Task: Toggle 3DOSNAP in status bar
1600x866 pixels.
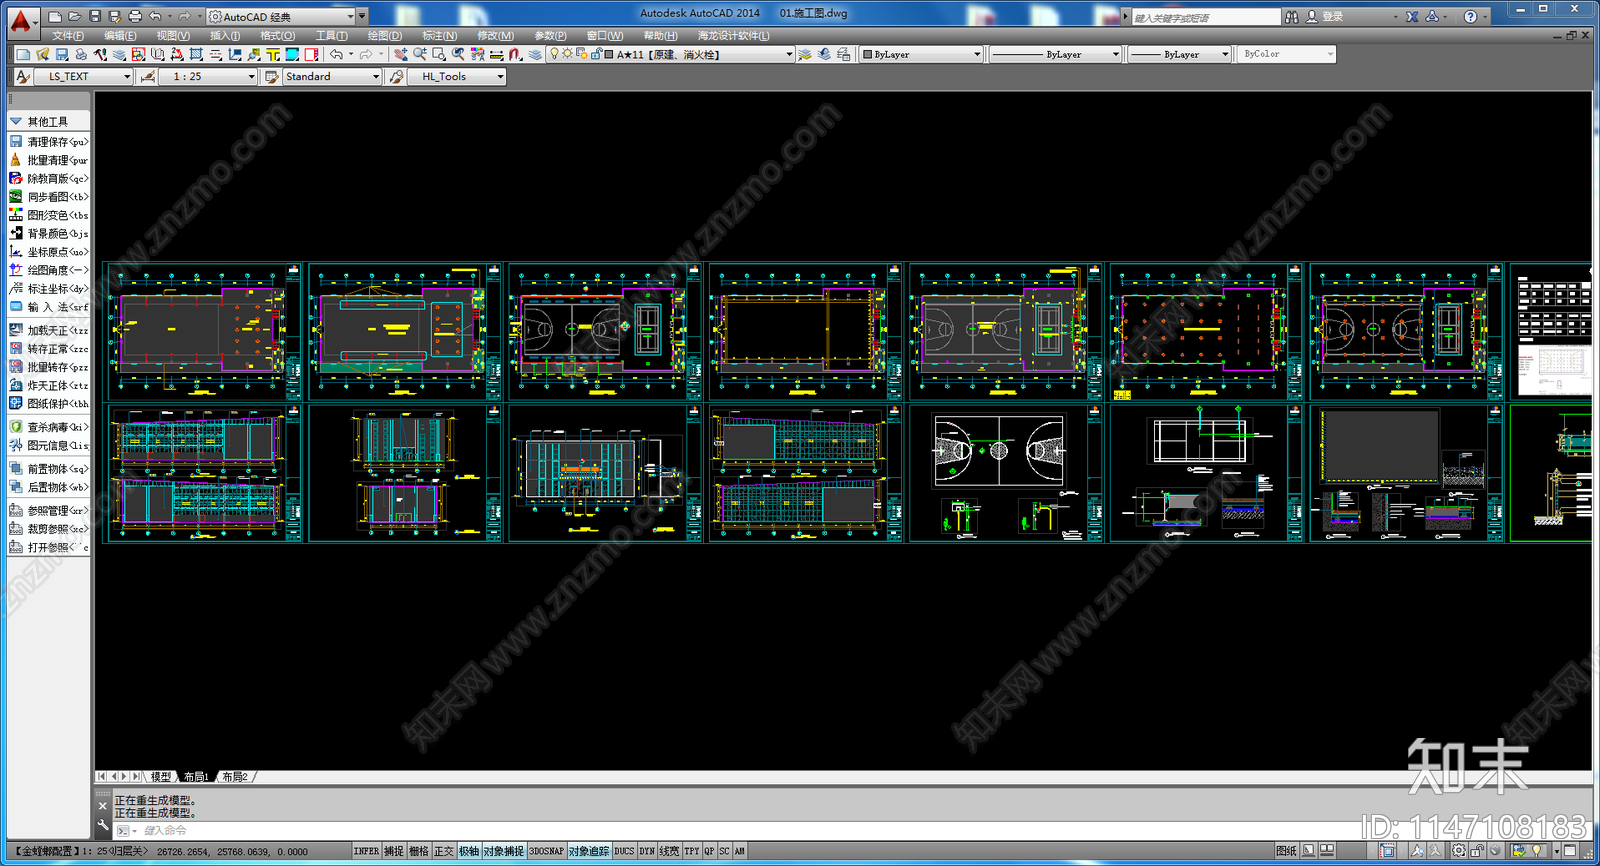Action: coord(546,851)
